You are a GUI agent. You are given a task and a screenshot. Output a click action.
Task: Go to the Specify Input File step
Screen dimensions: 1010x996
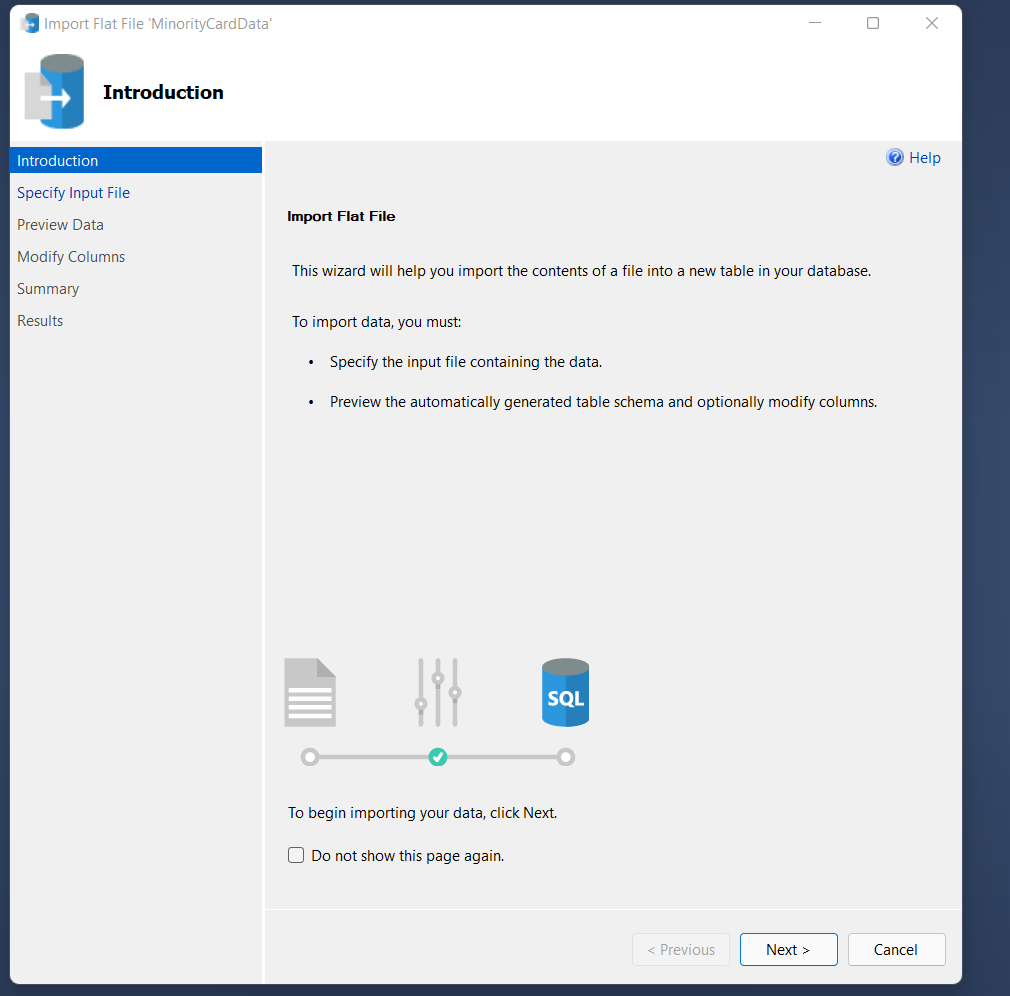74,193
